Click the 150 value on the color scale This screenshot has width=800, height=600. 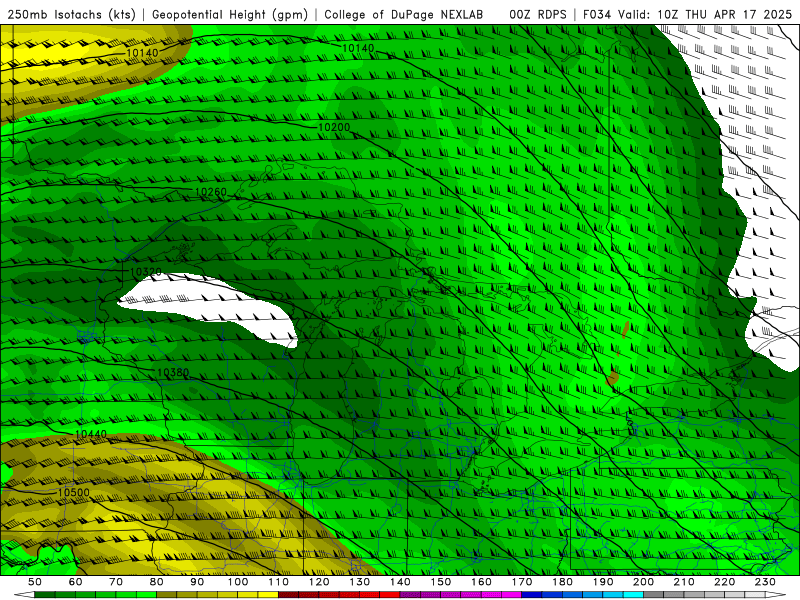click(x=441, y=582)
